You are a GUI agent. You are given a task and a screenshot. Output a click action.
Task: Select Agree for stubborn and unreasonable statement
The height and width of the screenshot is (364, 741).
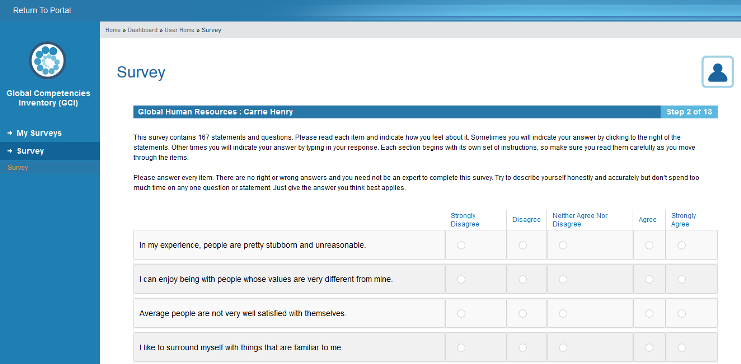(x=649, y=245)
